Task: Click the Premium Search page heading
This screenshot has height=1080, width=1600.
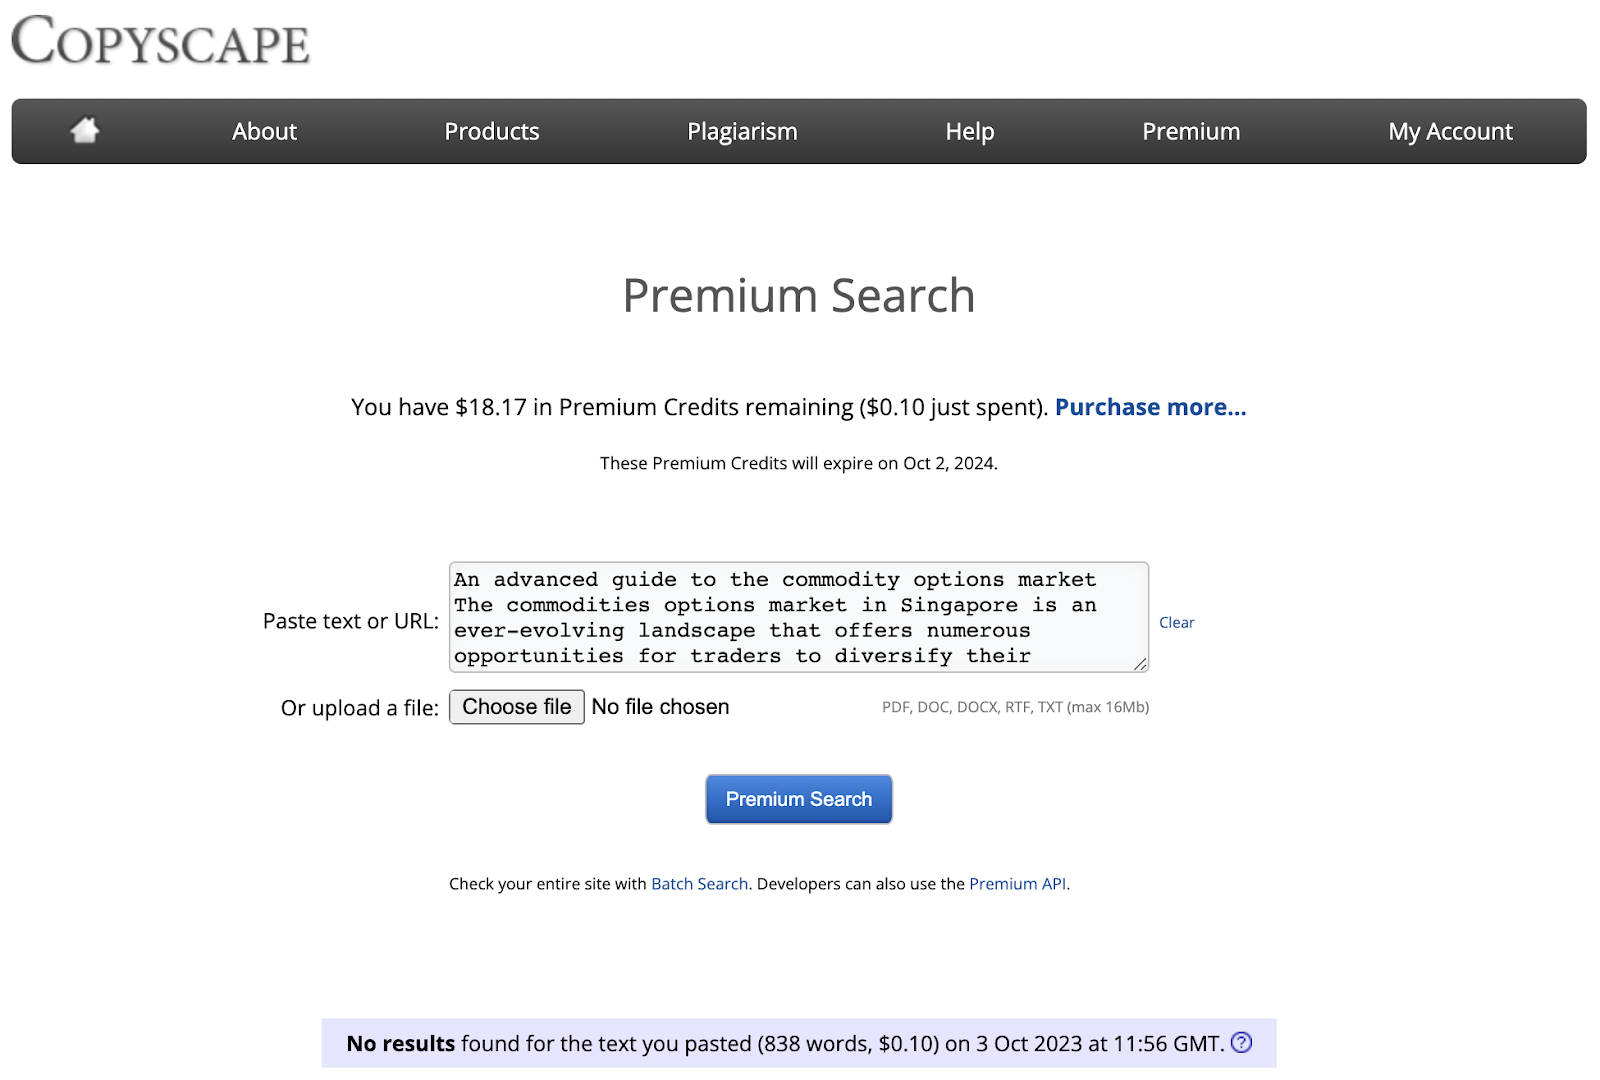Action: point(798,296)
